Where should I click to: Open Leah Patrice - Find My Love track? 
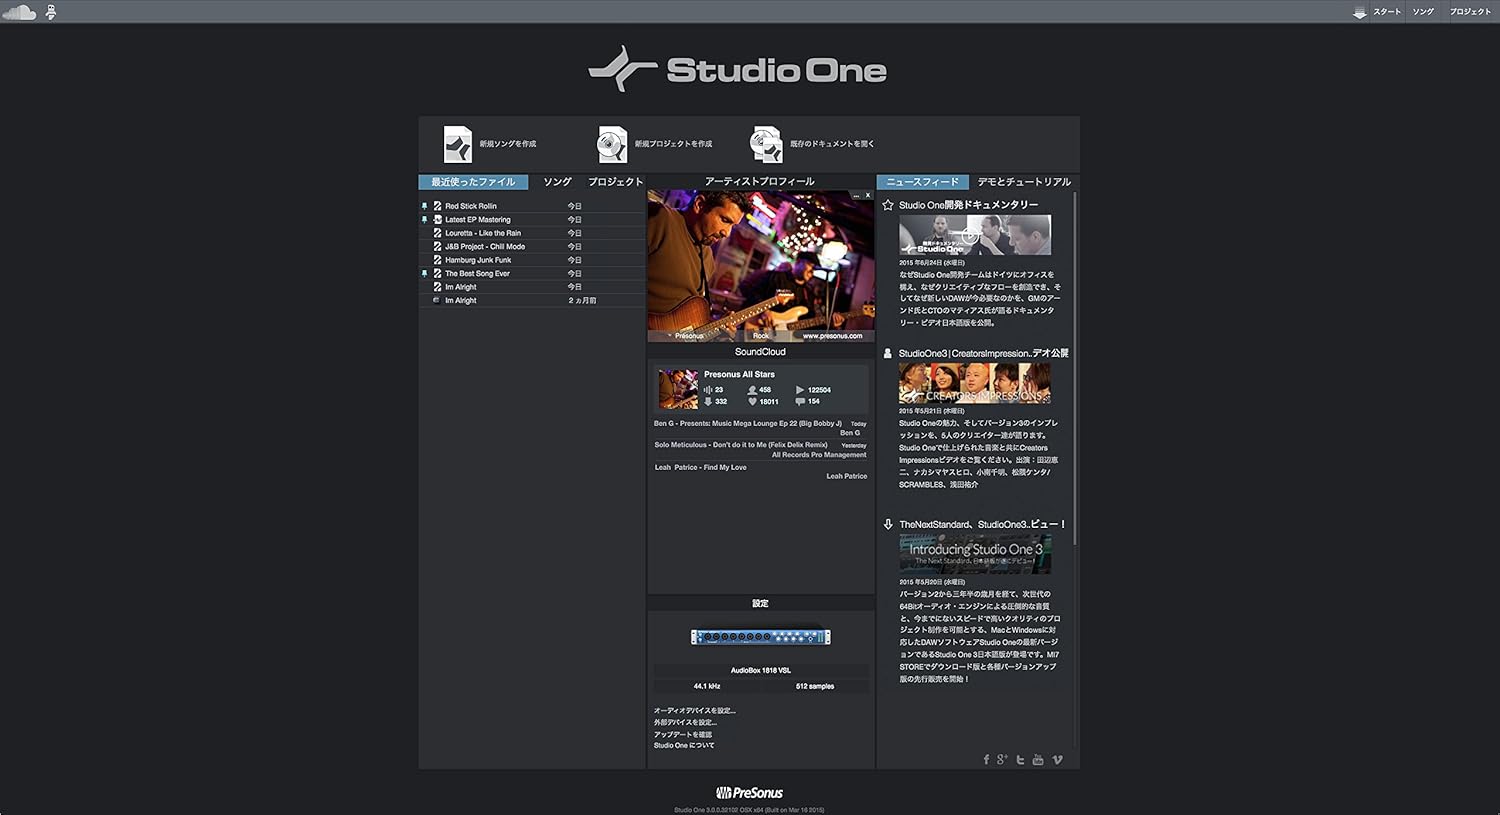700,467
